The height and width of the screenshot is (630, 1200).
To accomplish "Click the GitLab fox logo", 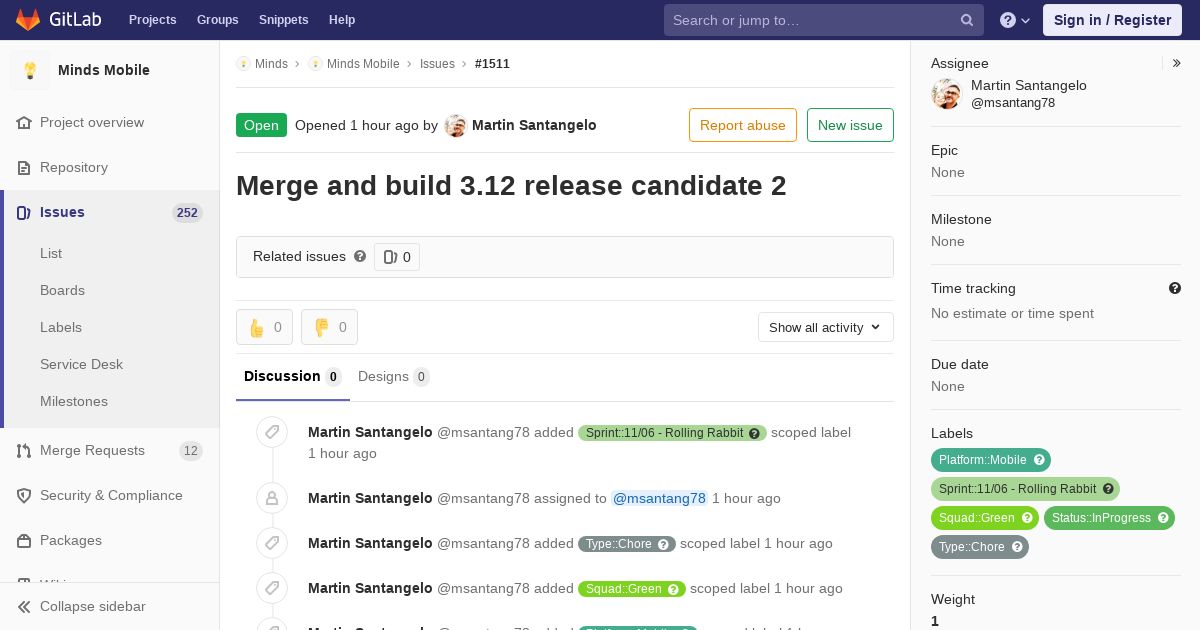I will [x=28, y=20].
